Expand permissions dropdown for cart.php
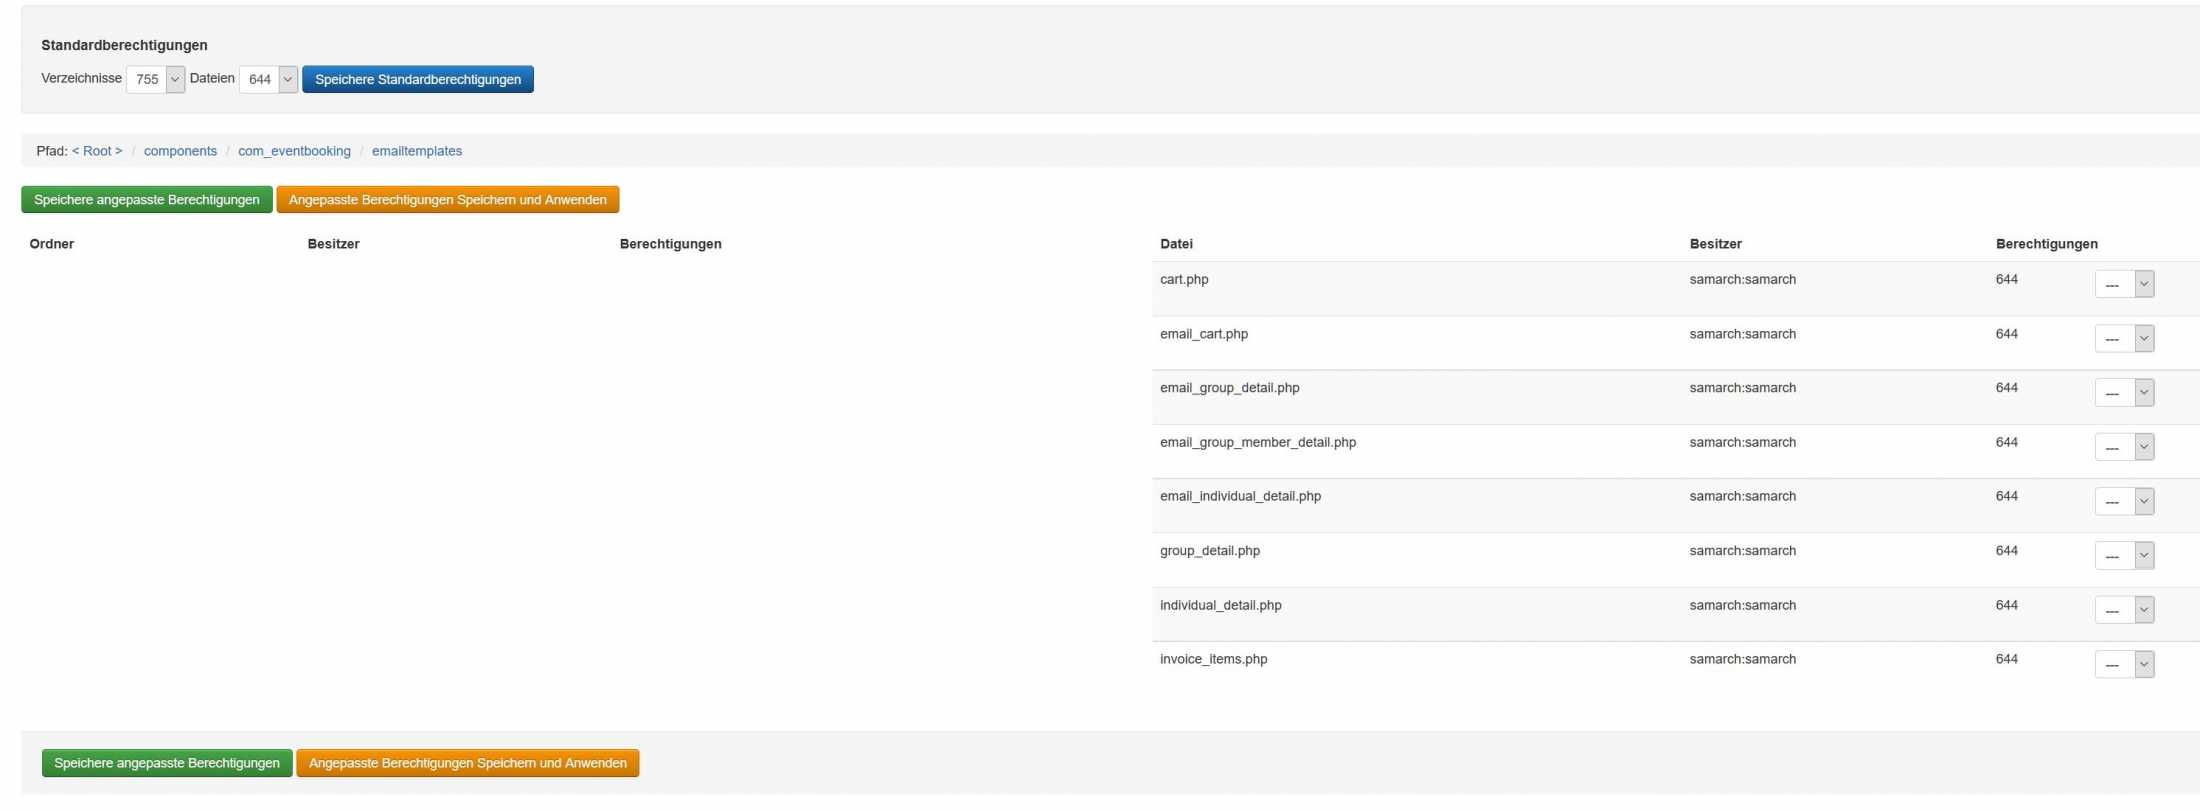 click(2124, 285)
